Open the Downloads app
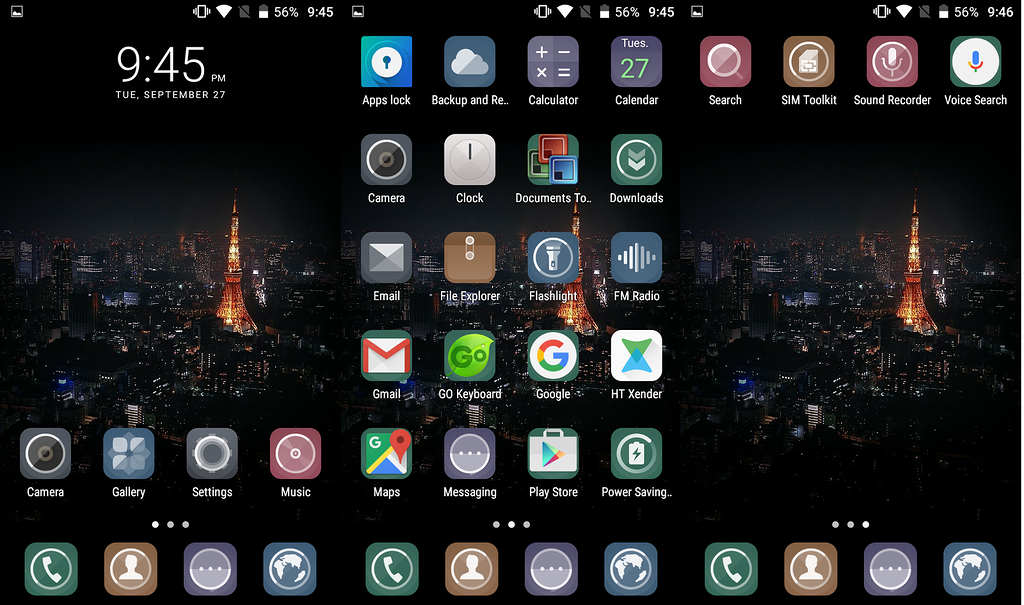This screenshot has height=605, width=1024. [636, 160]
